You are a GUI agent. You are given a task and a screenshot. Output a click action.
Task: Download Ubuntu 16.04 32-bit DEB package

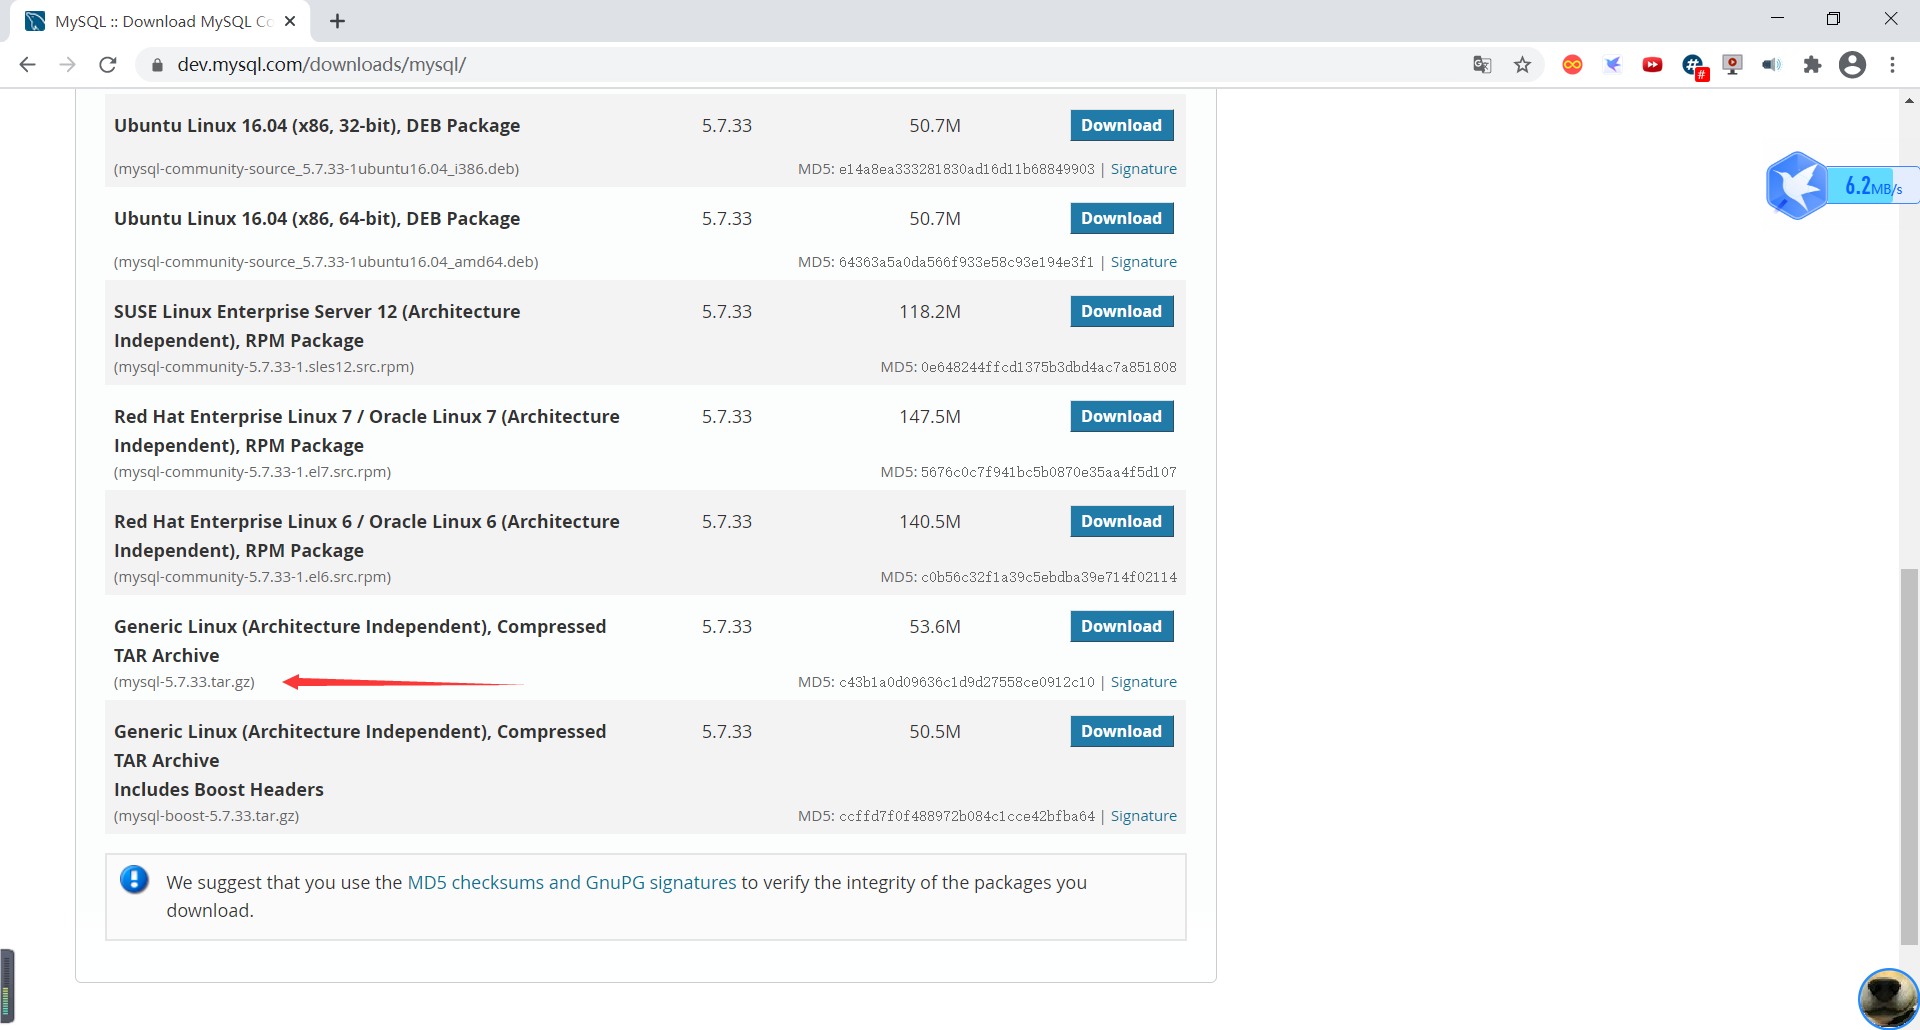point(1121,125)
